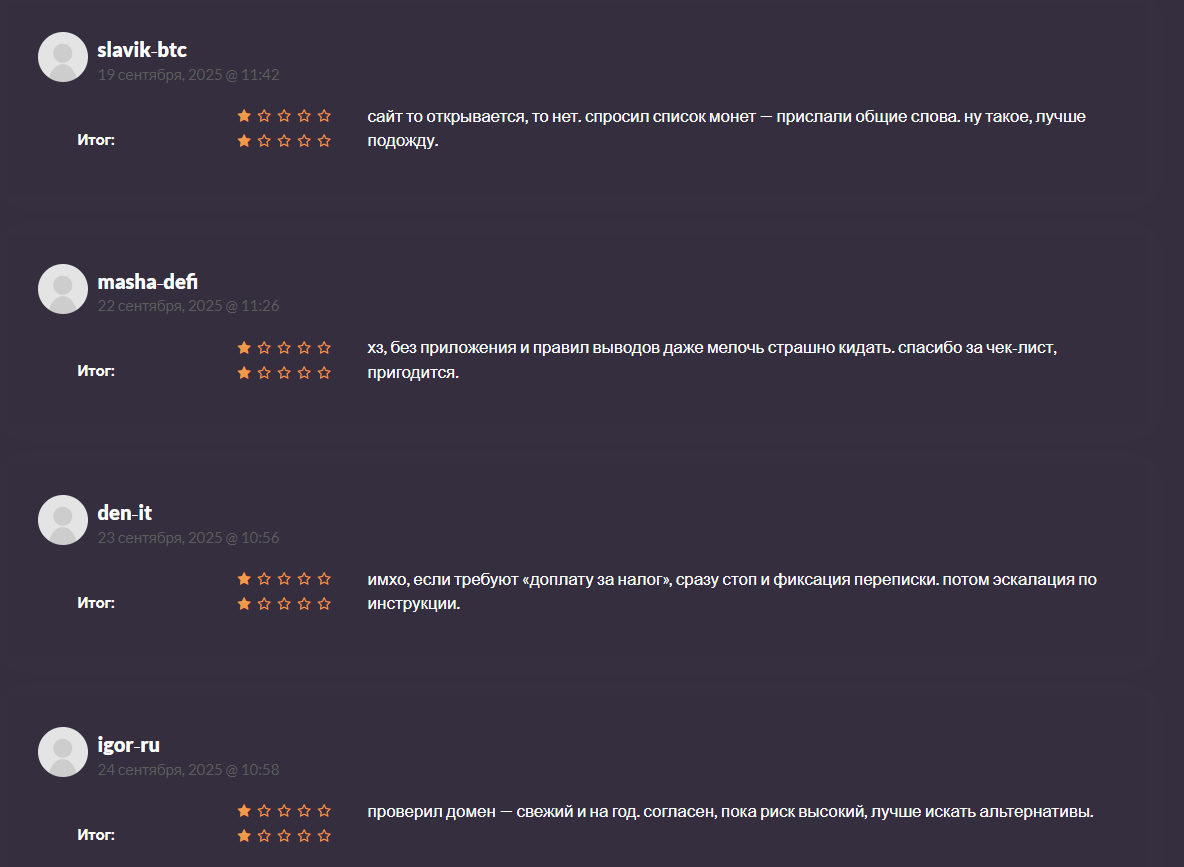Image resolution: width=1184 pixels, height=867 pixels.
Task: Click masha-defi's avatar icon
Action: click(63, 289)
